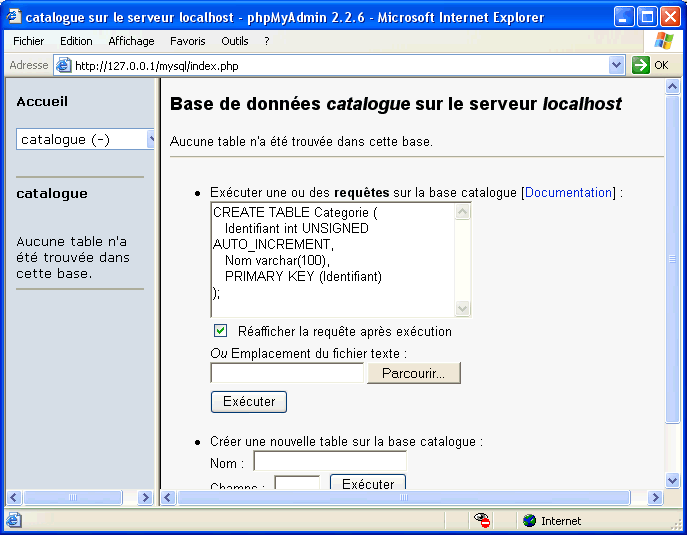
Task: Focus the text file location field
Action: click(x=287, y=373)
